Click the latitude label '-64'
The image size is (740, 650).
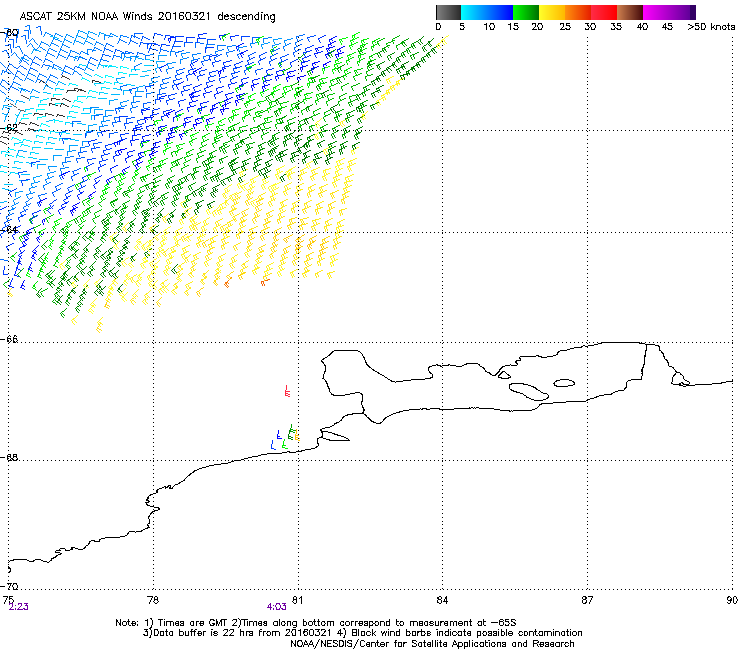(9, 230)
